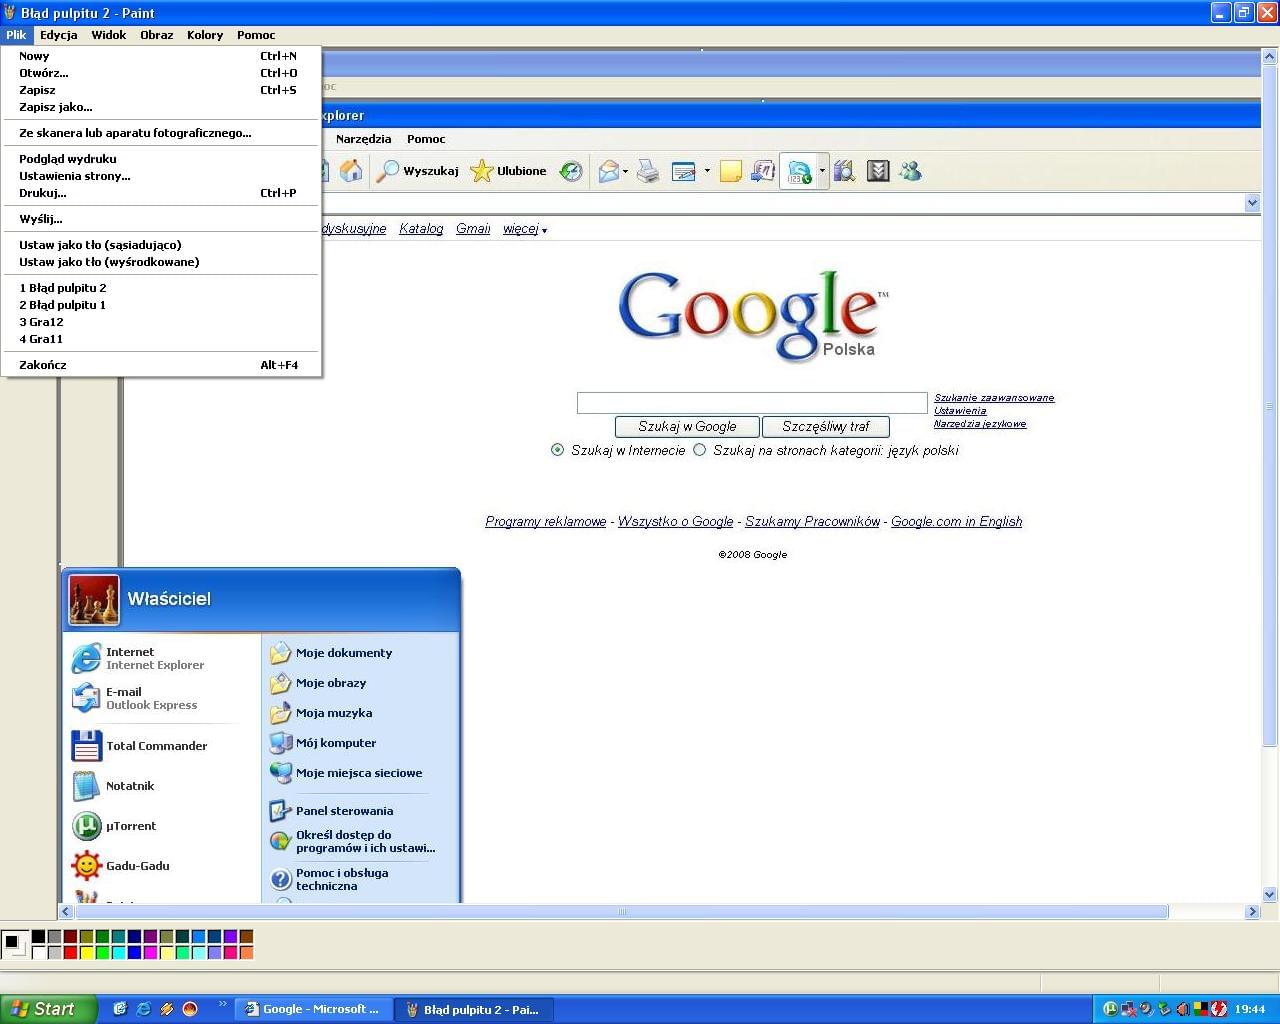1280x1024 pixels.
Task: Click Szczęśliwy traf button in the pasted page
Action: pyautogui.click(x=826, y=427)
